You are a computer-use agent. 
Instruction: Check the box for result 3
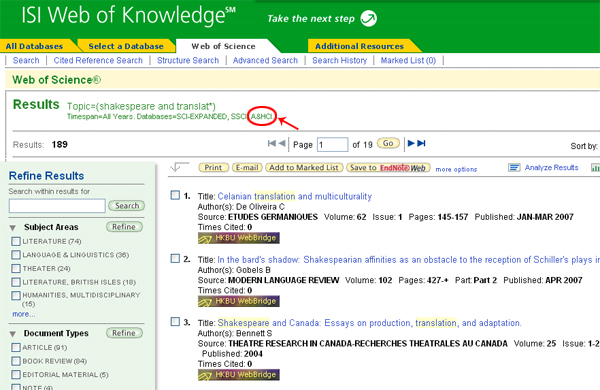[x=175, y=321]
